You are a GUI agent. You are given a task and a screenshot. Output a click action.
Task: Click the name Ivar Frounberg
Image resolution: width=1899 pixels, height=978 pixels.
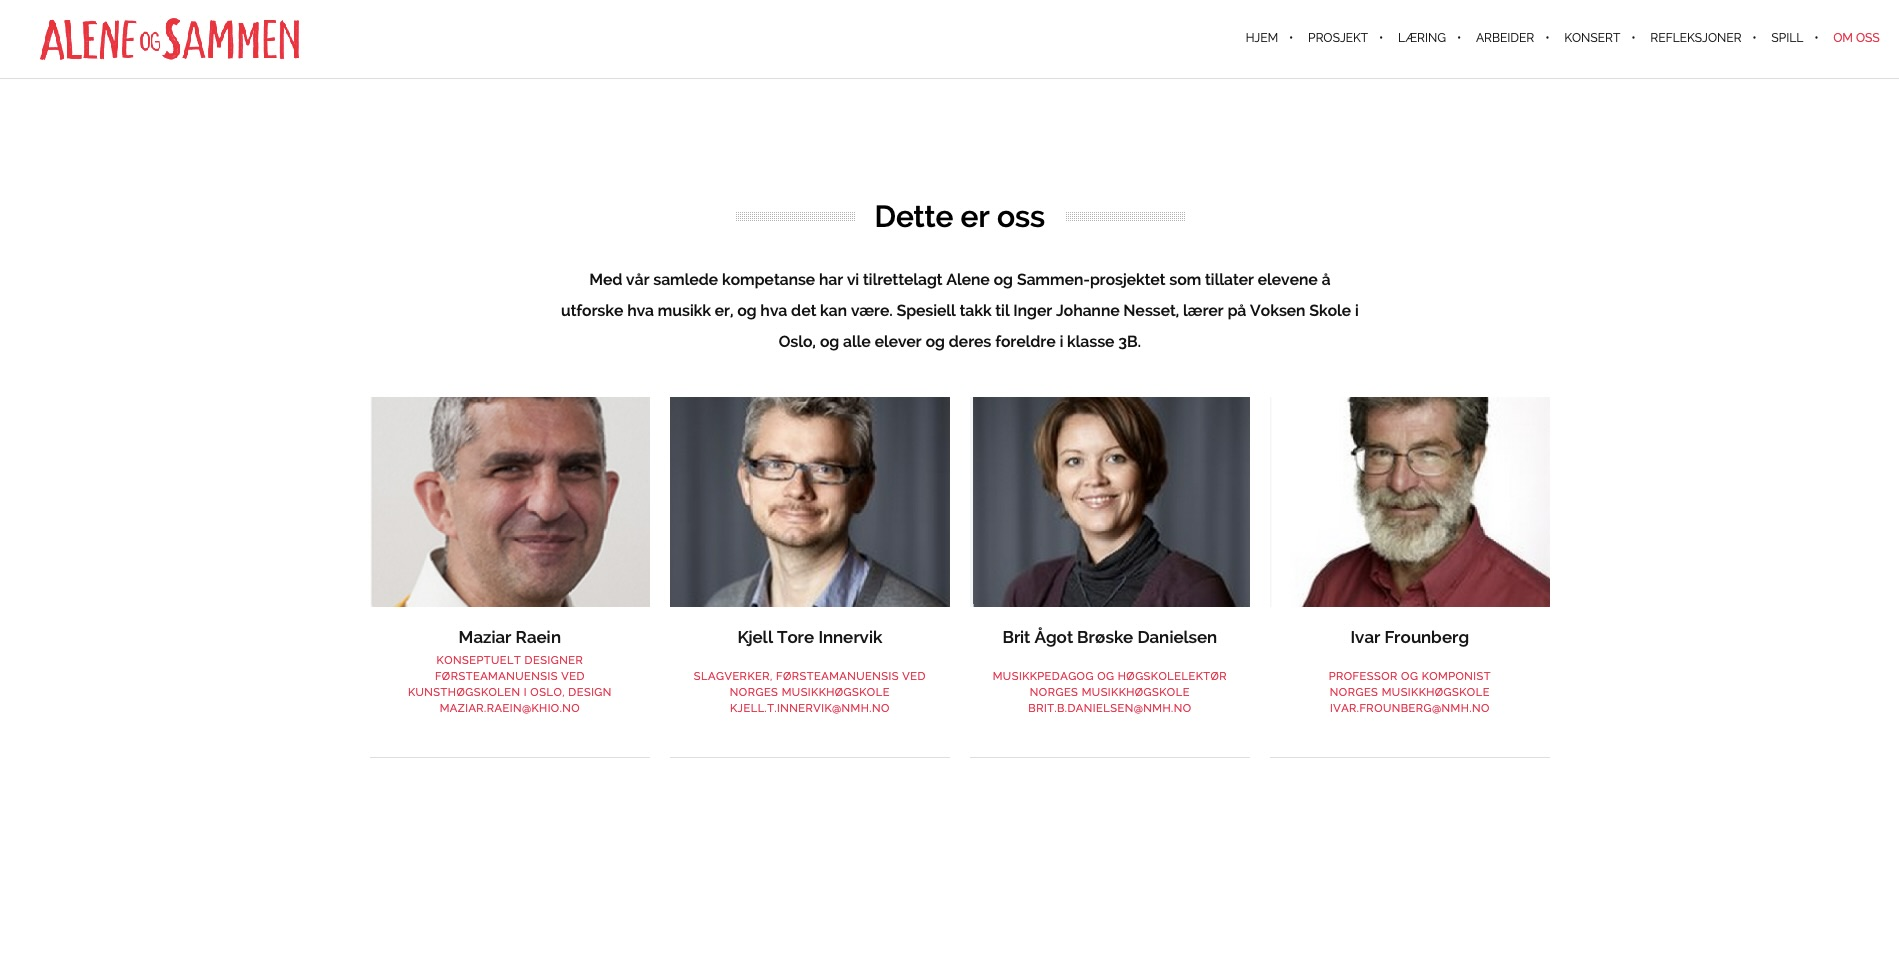[x=1409, y=637]
